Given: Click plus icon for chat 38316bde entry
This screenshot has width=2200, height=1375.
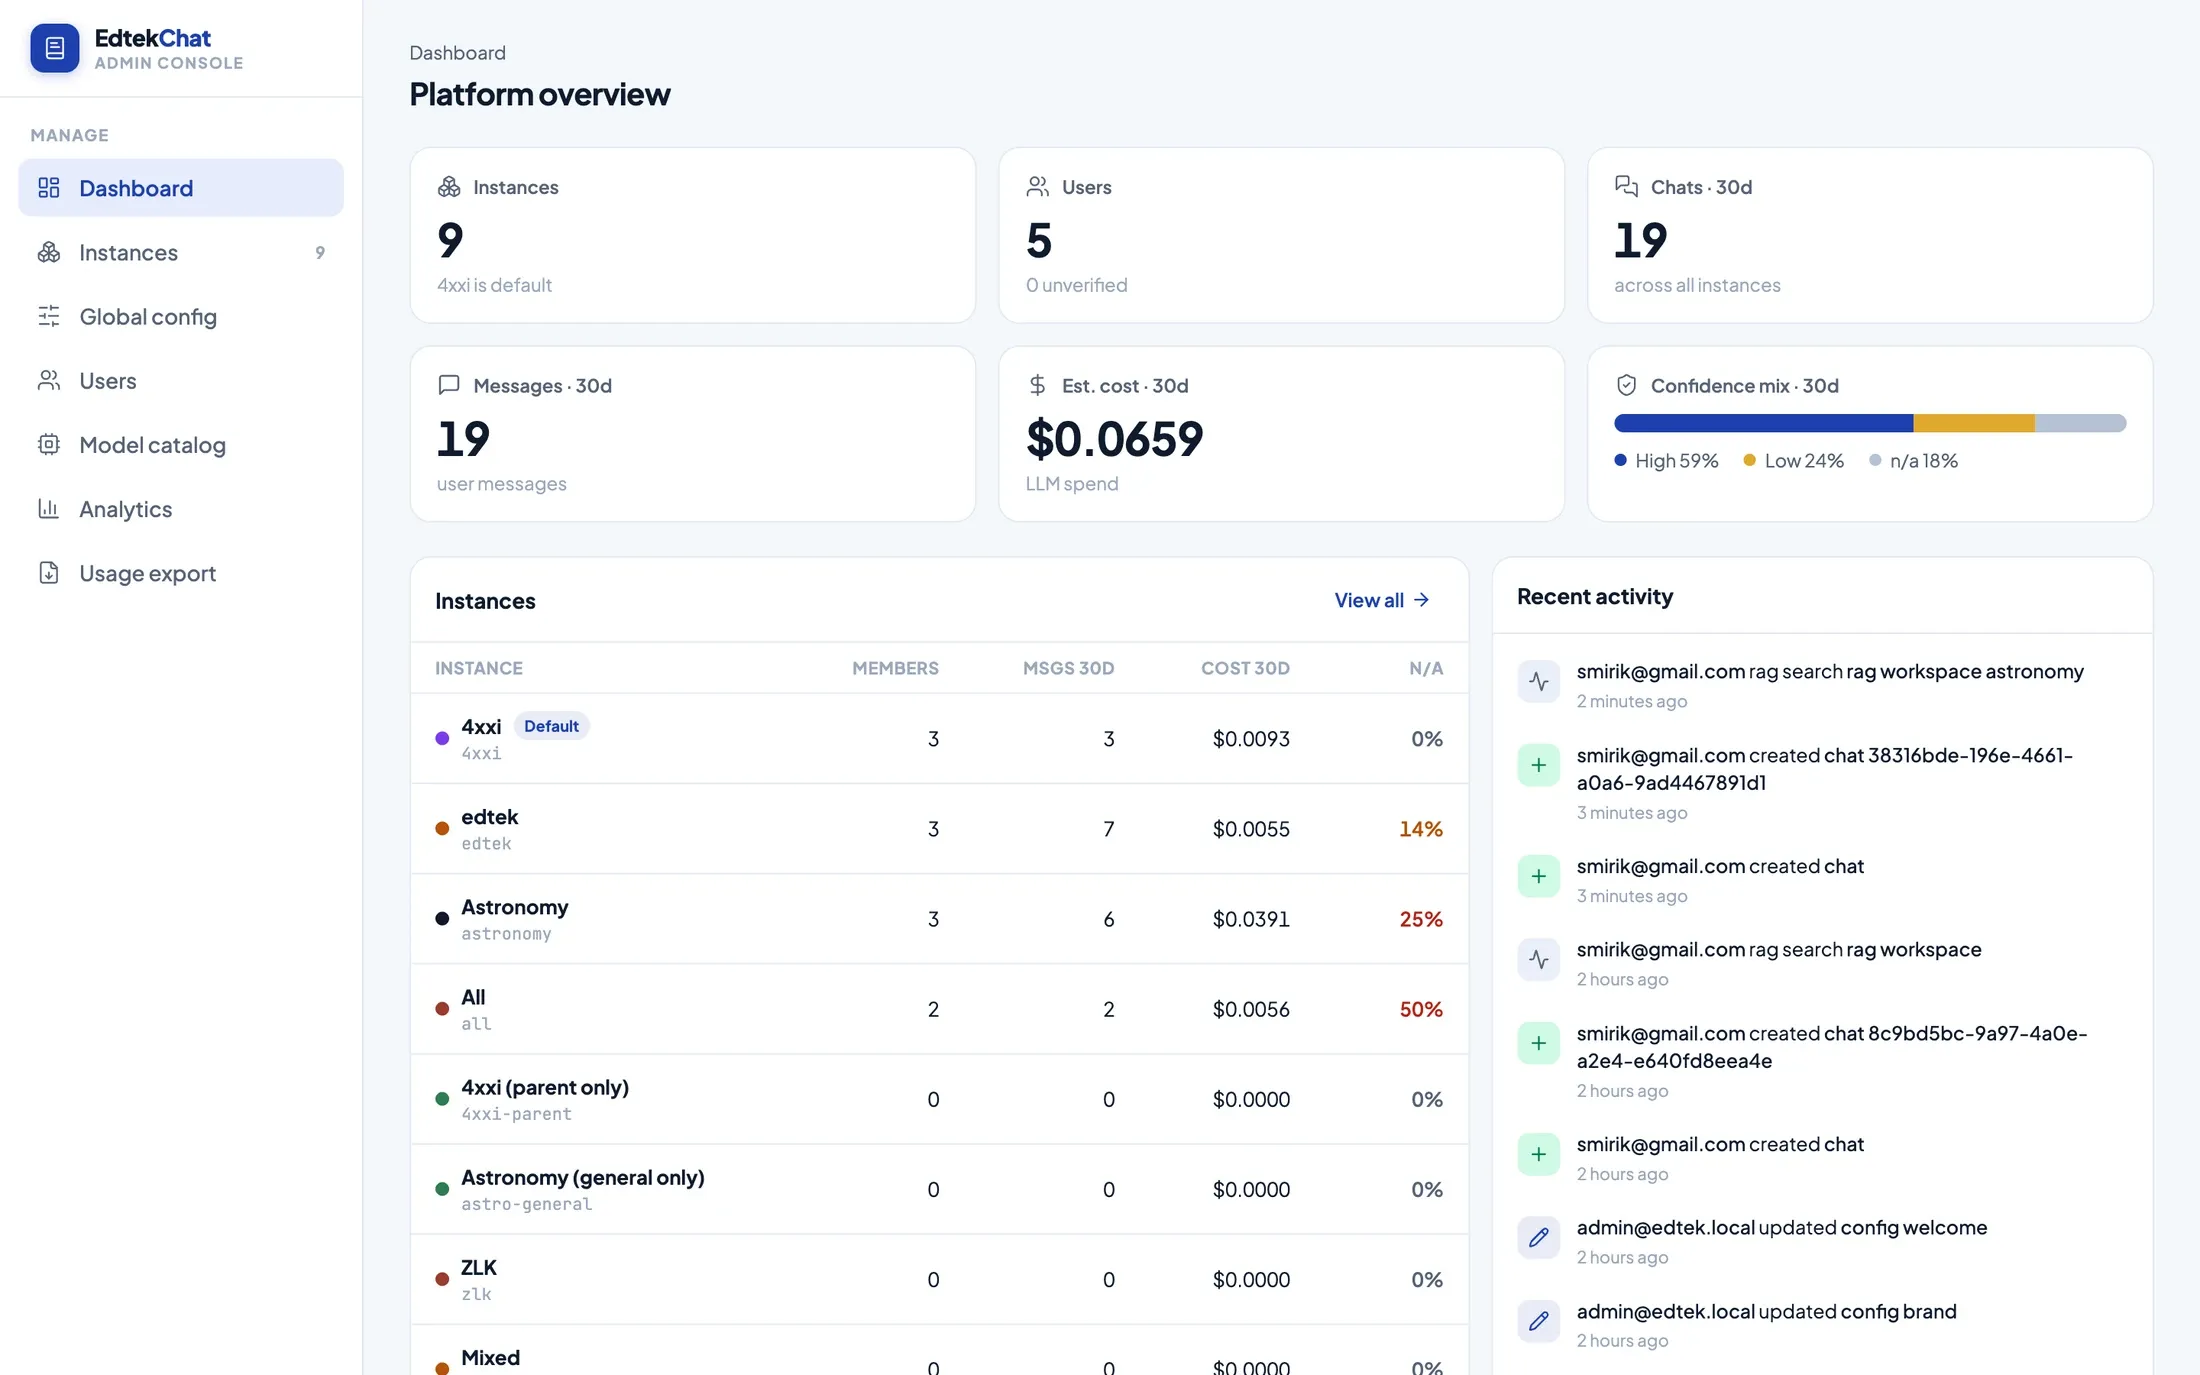Looking at the screenshot, I should tap(1539, 765).
